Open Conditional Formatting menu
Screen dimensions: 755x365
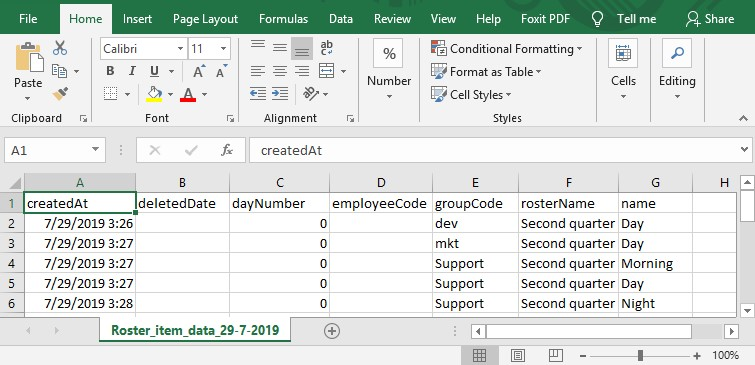[x=507, y=49]
